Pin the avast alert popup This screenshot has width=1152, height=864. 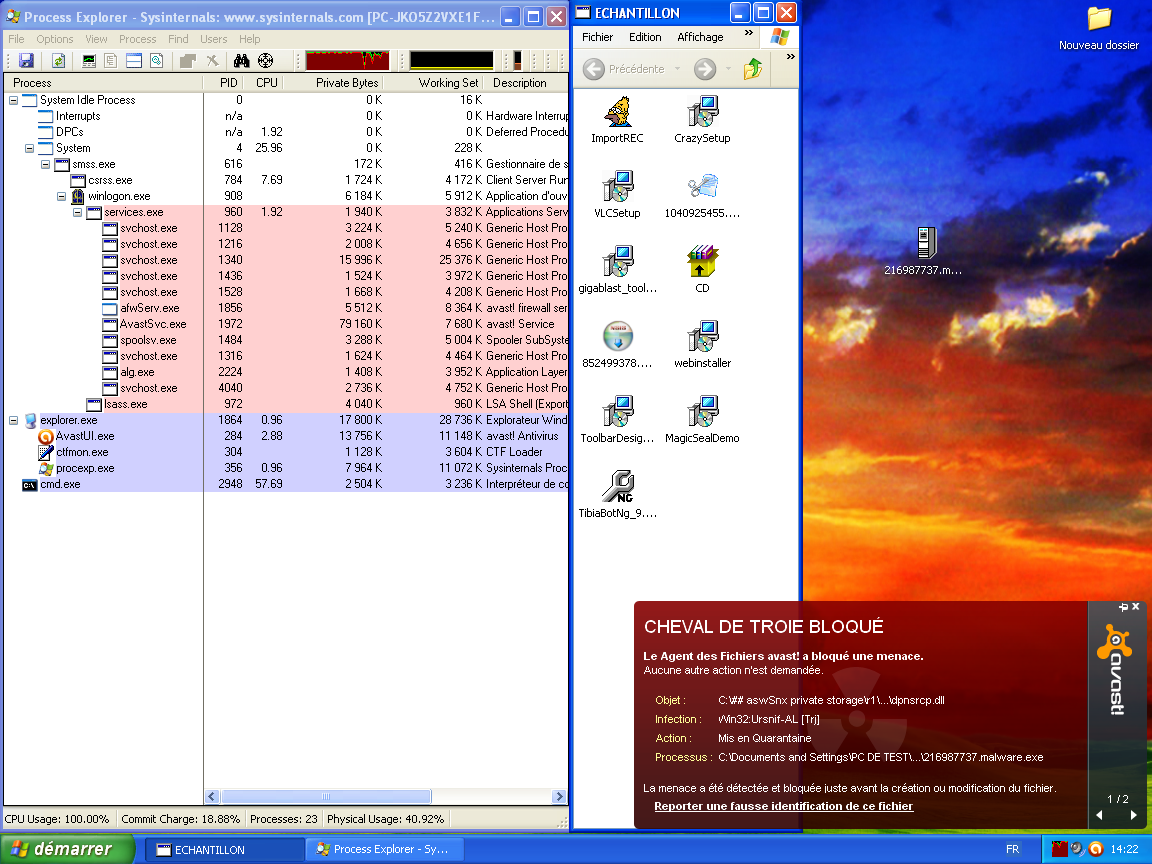point(1123,607)
